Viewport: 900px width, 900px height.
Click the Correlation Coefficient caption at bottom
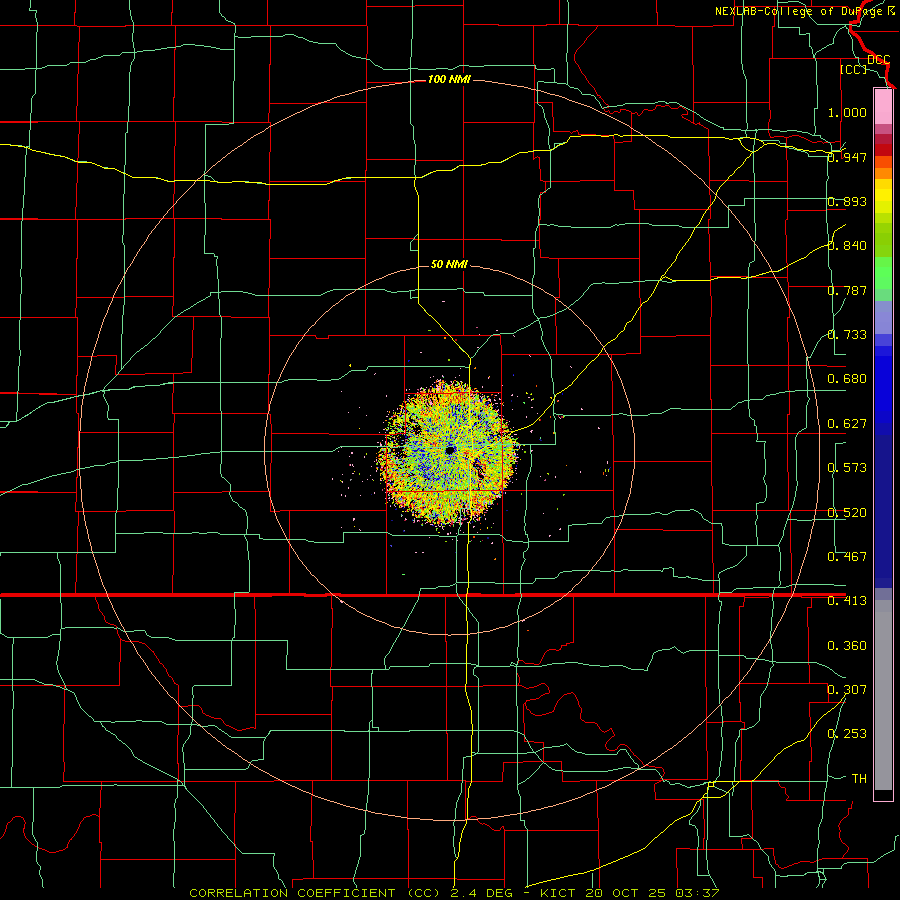click(x=454, y=893)
